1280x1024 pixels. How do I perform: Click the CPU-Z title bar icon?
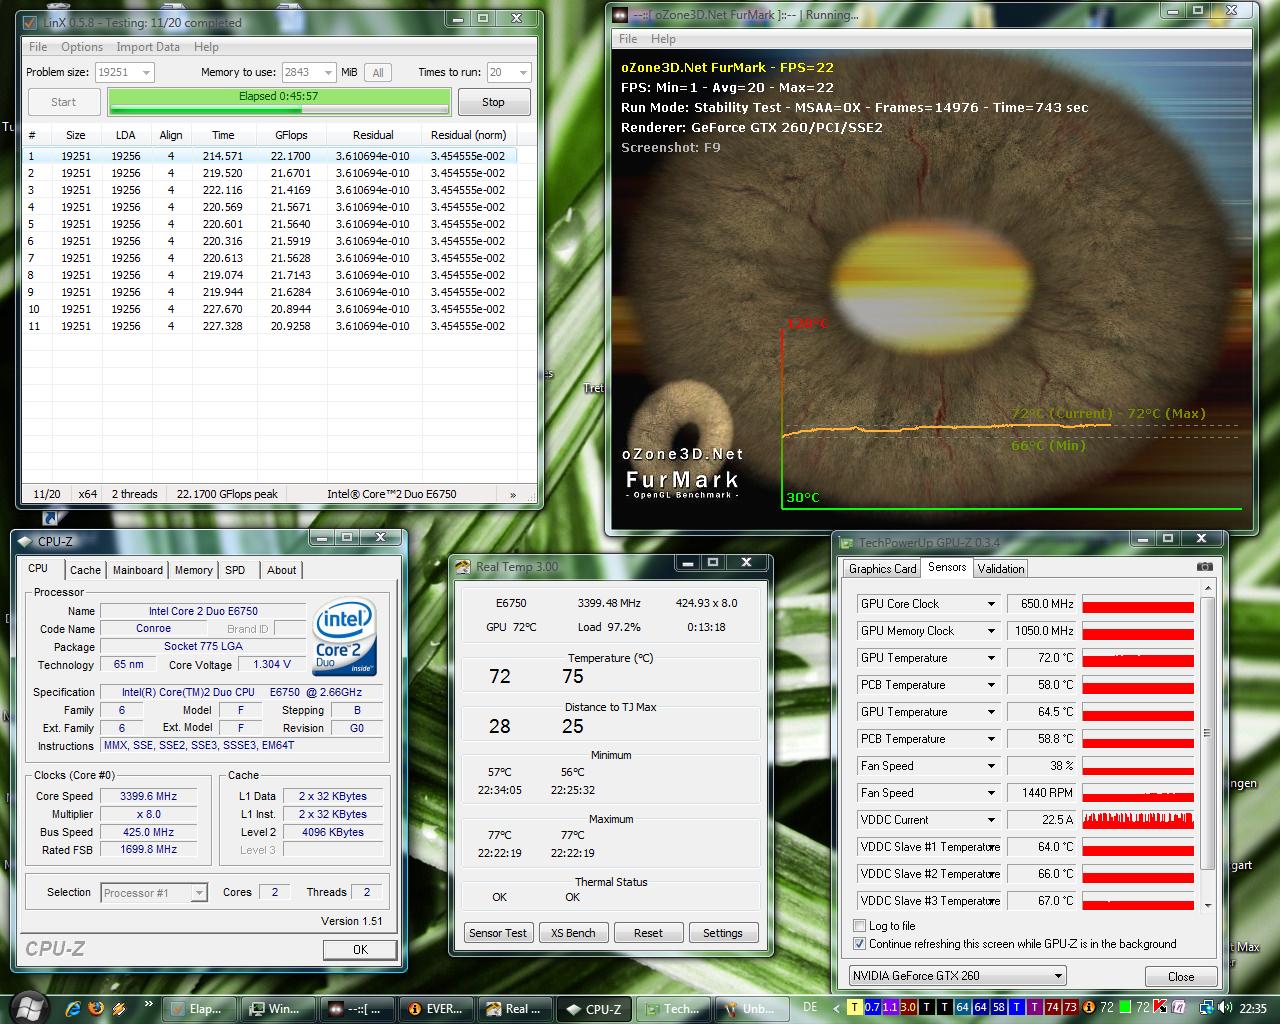click(x=25, y=541)
